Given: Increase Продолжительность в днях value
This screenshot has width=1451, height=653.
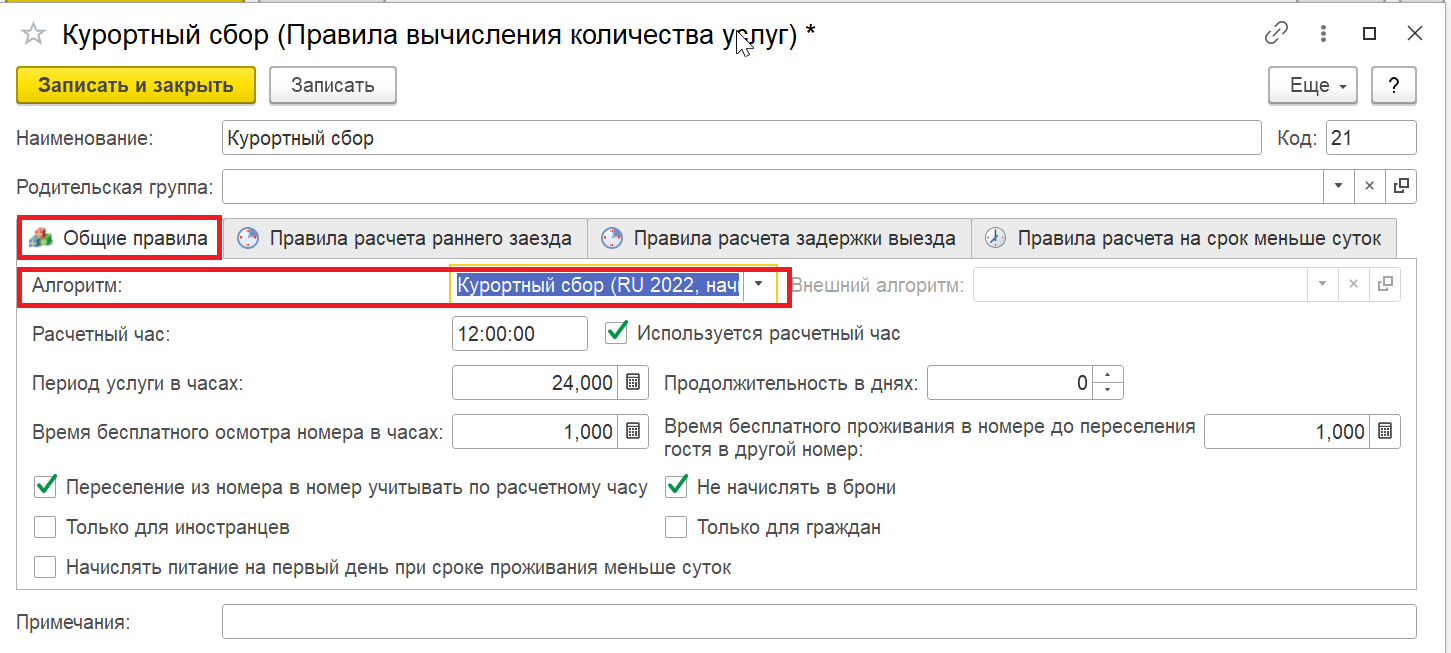Looking at the screenshot, I should (1108, 375).
